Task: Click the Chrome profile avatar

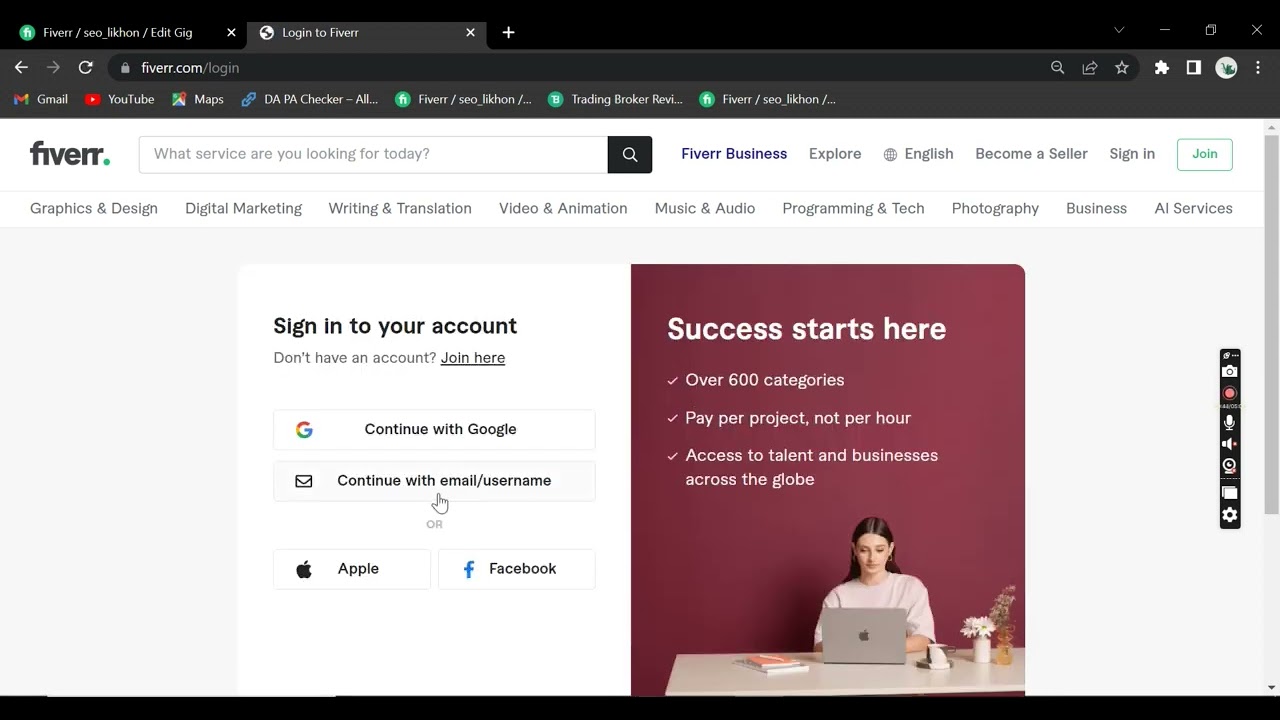Action: (x=1227, y=67)
